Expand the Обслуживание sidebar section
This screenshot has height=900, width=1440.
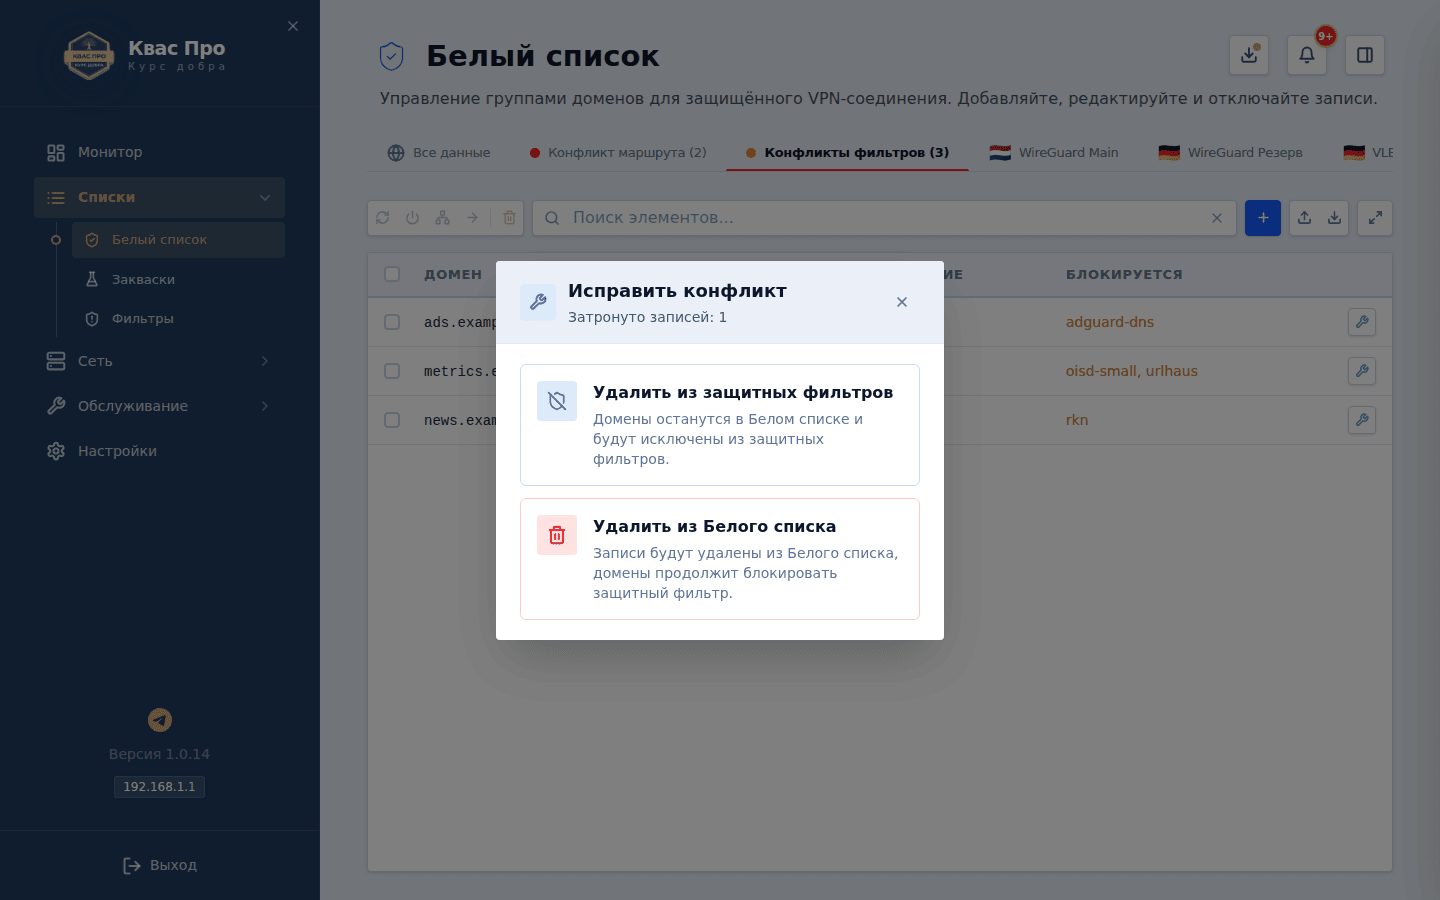(160, 406)
